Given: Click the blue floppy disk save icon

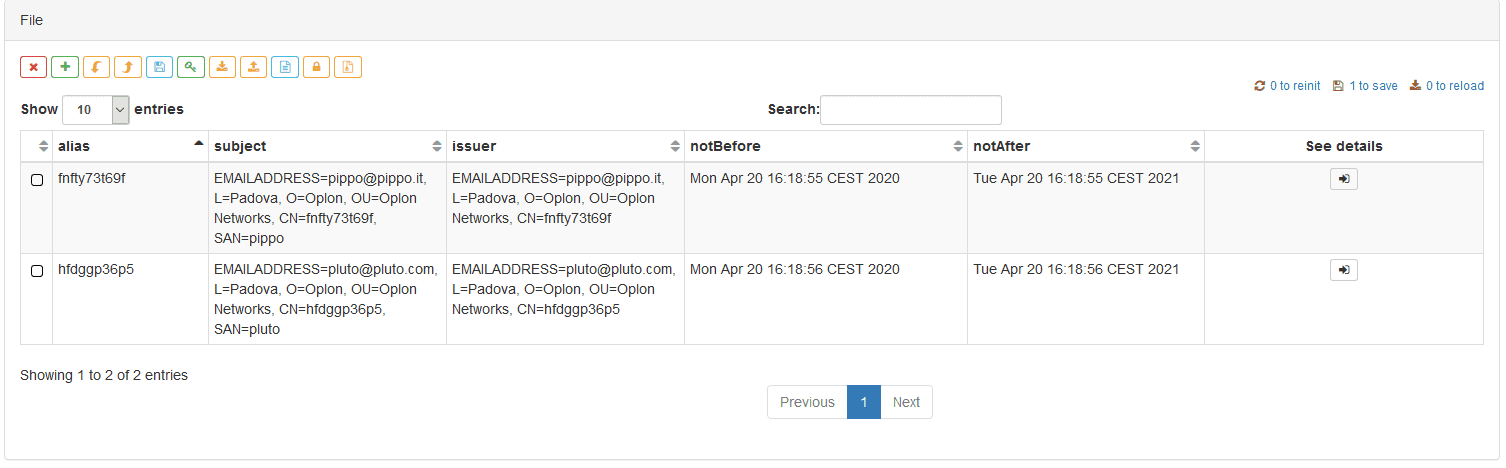Looking at the screenshot, I should (x=159, y=67).
